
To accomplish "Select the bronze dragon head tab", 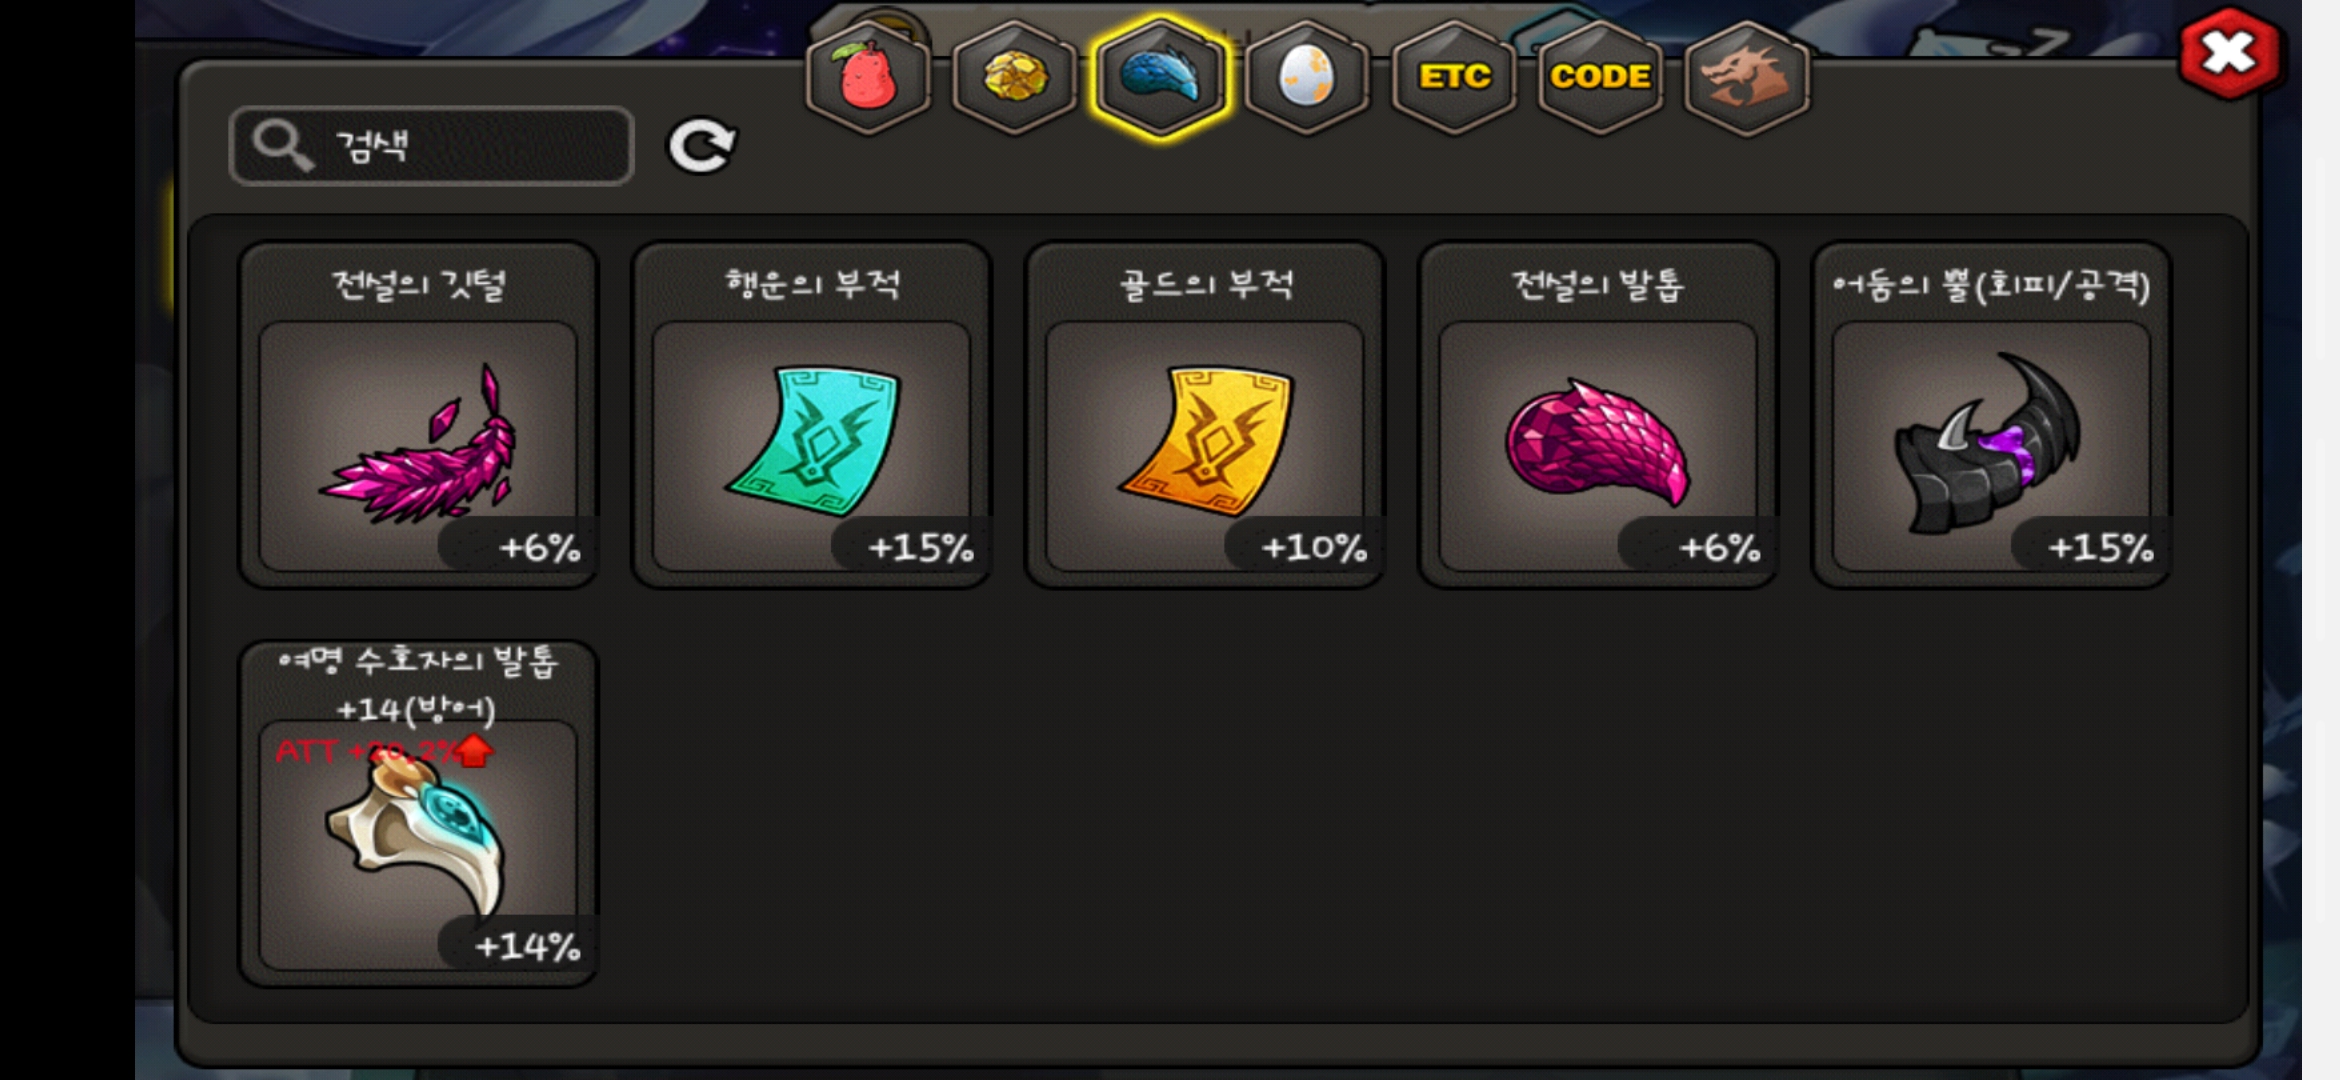I will [x=1746, y=77].
